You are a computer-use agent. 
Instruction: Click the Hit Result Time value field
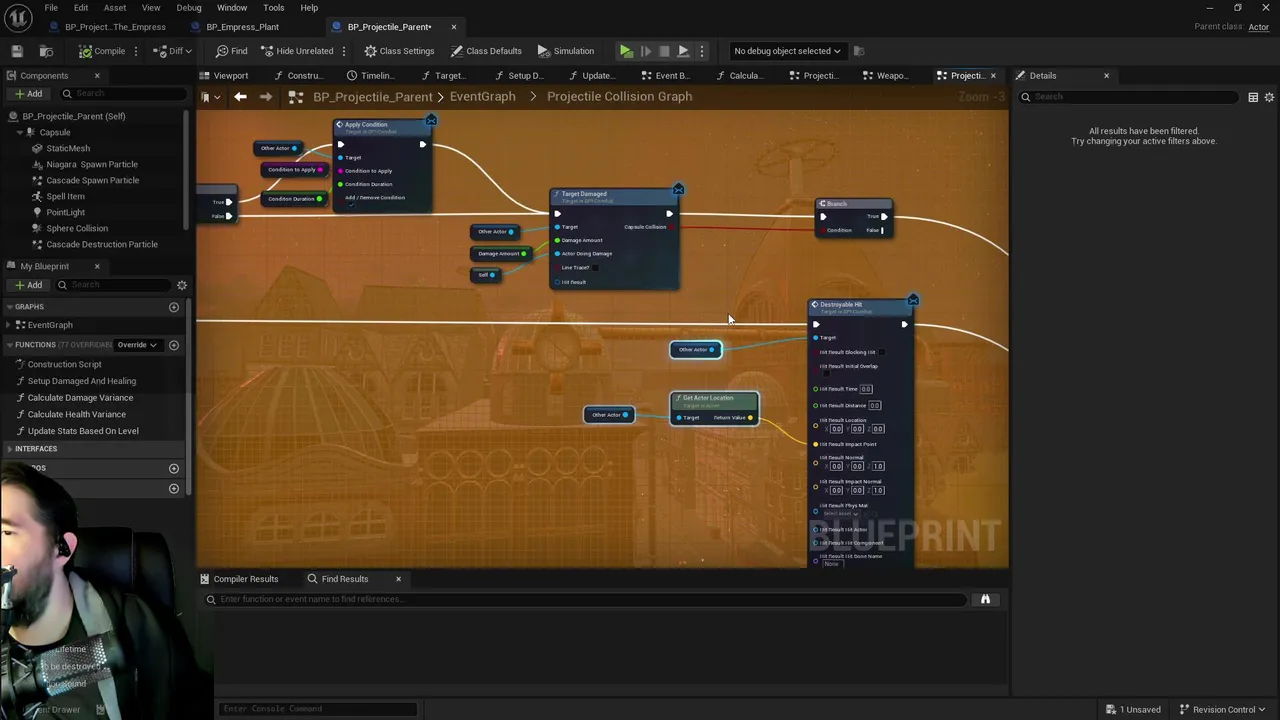tap(866, 389)
